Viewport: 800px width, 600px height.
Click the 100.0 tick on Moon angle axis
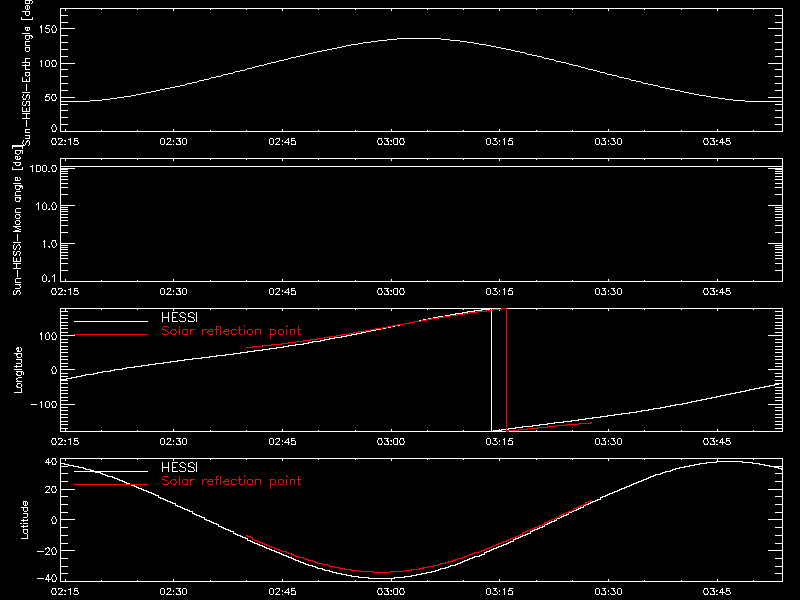43,168
